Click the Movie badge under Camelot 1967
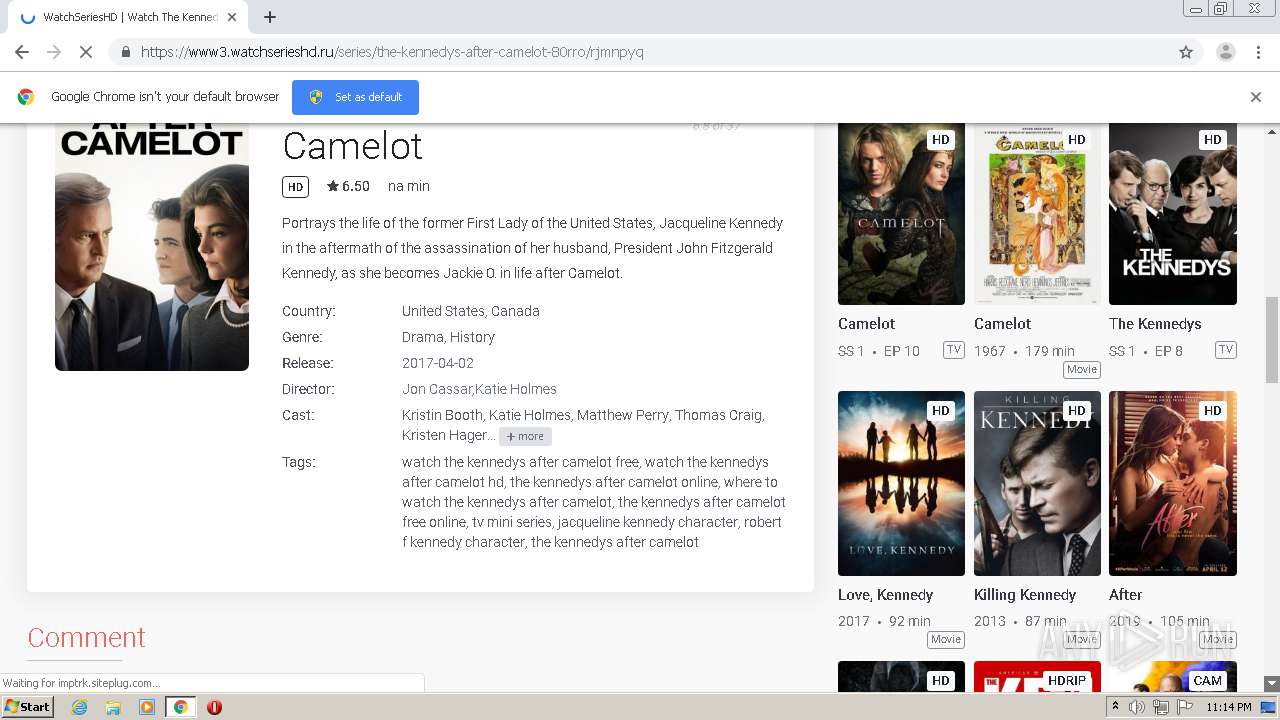This screenshot has width=1280, height=720. [x=1082, y=369]
